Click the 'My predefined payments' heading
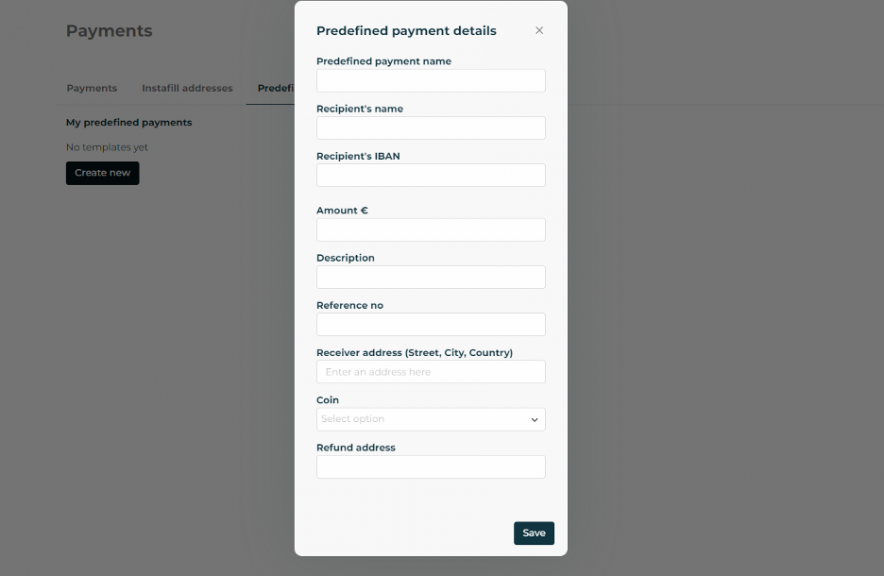884x576 pixels. point(129,122)
